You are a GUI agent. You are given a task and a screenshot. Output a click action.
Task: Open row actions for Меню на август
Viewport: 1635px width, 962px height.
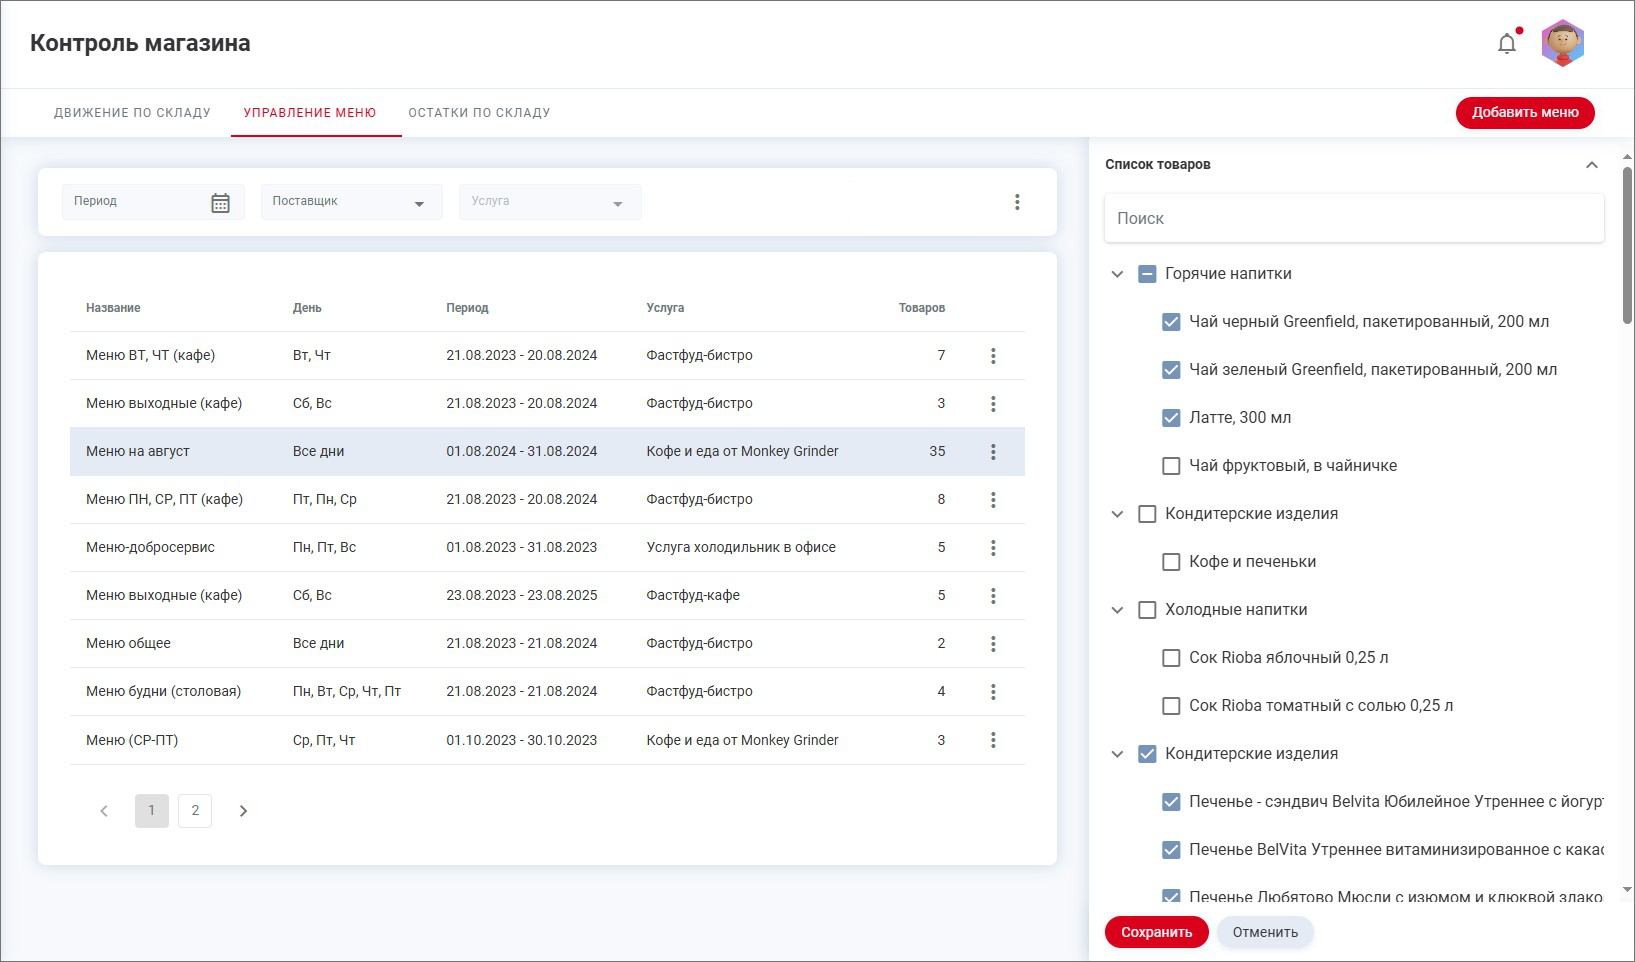993,452
